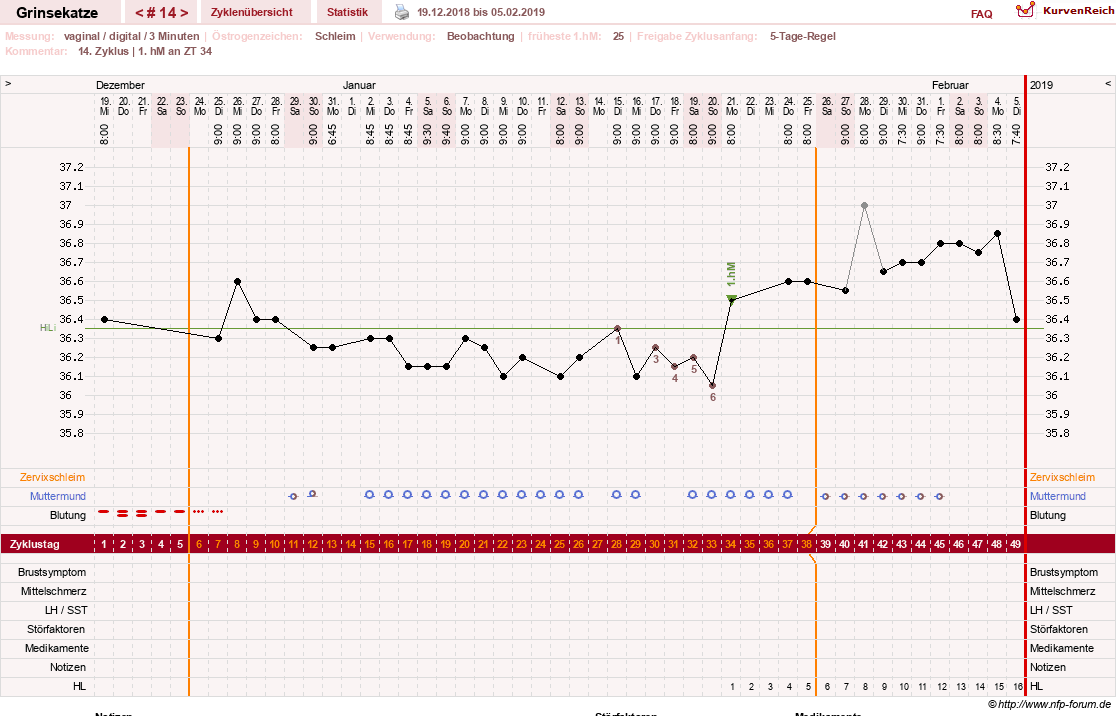This screenshot has width=1116, height=716.
Task: Click the left Mittelschmerz row label
Action: (53, 591)
